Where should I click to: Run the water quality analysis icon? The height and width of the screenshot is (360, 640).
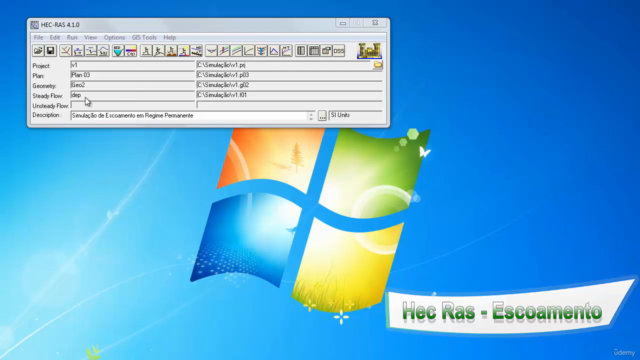click(x=184, y=51)
